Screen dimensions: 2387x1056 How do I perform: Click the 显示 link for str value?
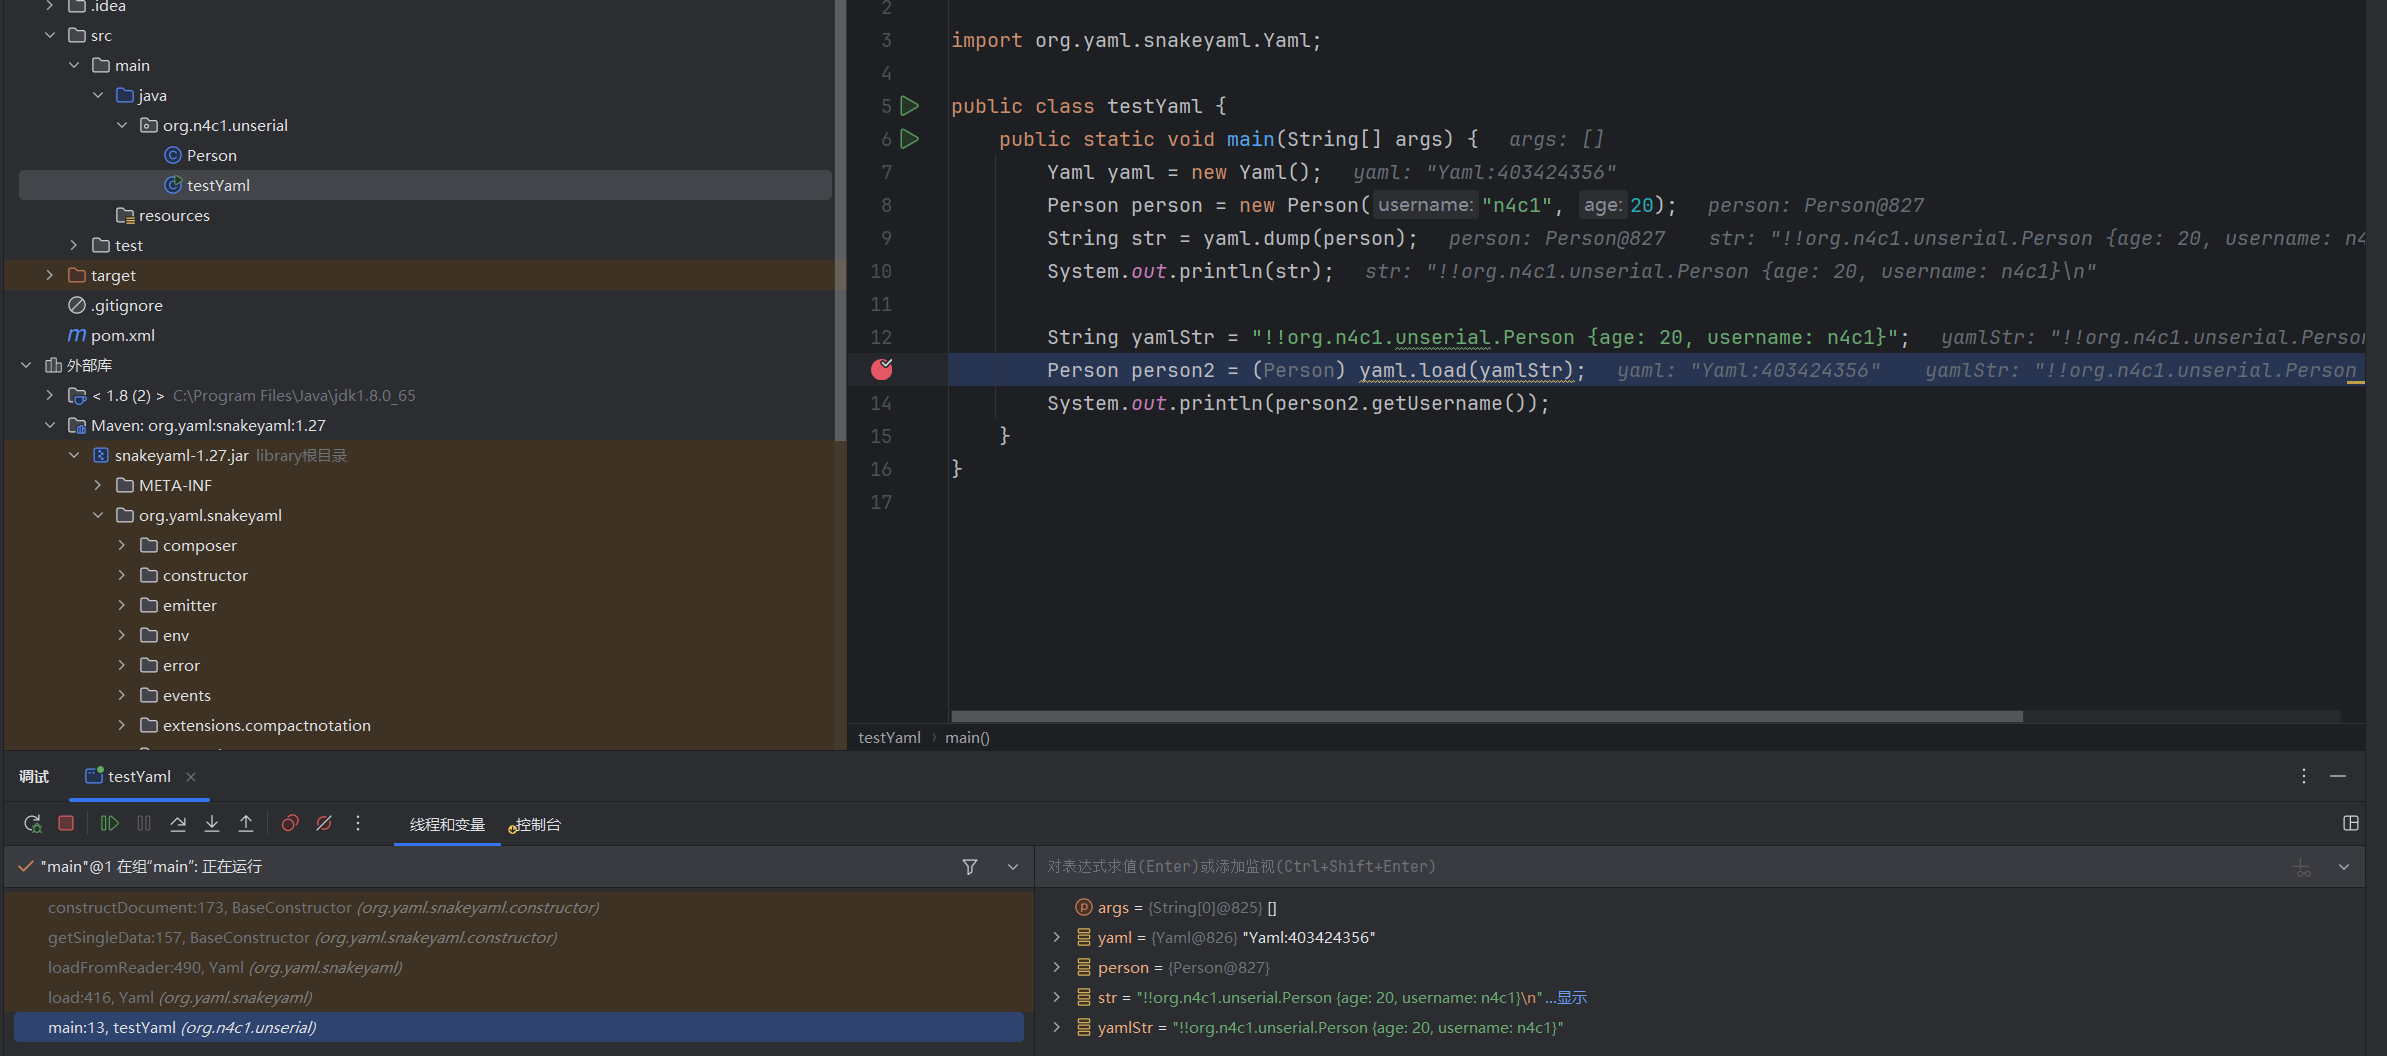tap(1571, 997)
